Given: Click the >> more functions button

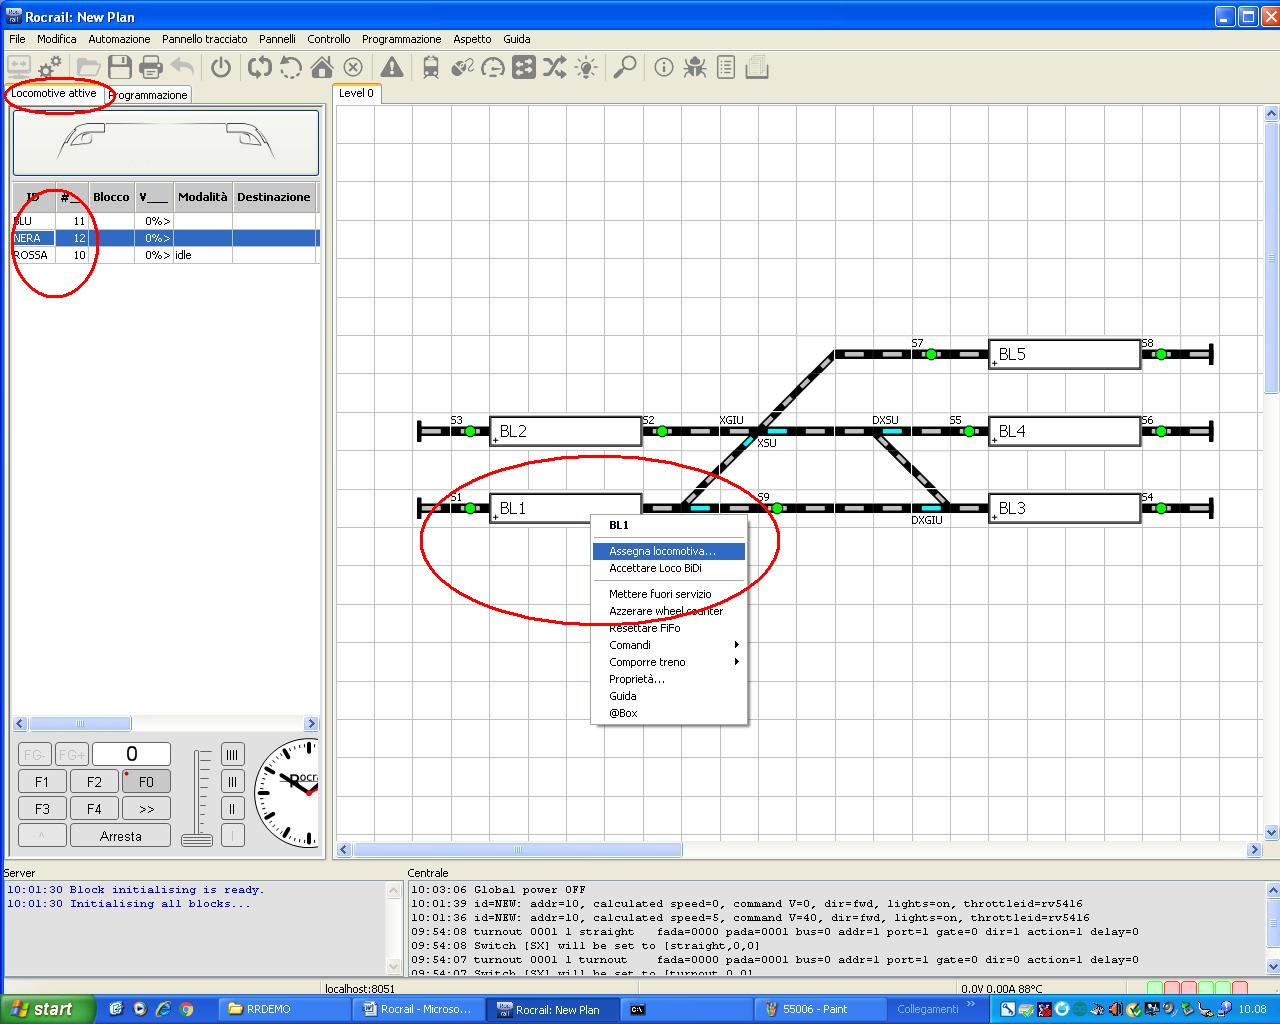Looking at the screenshot, I should [146, 809].
